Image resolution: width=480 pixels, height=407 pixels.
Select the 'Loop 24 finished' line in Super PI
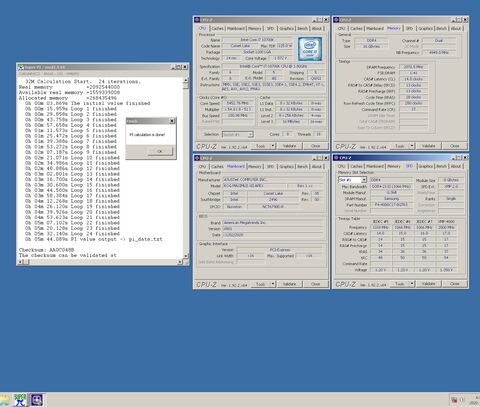[x=72, y=234]
